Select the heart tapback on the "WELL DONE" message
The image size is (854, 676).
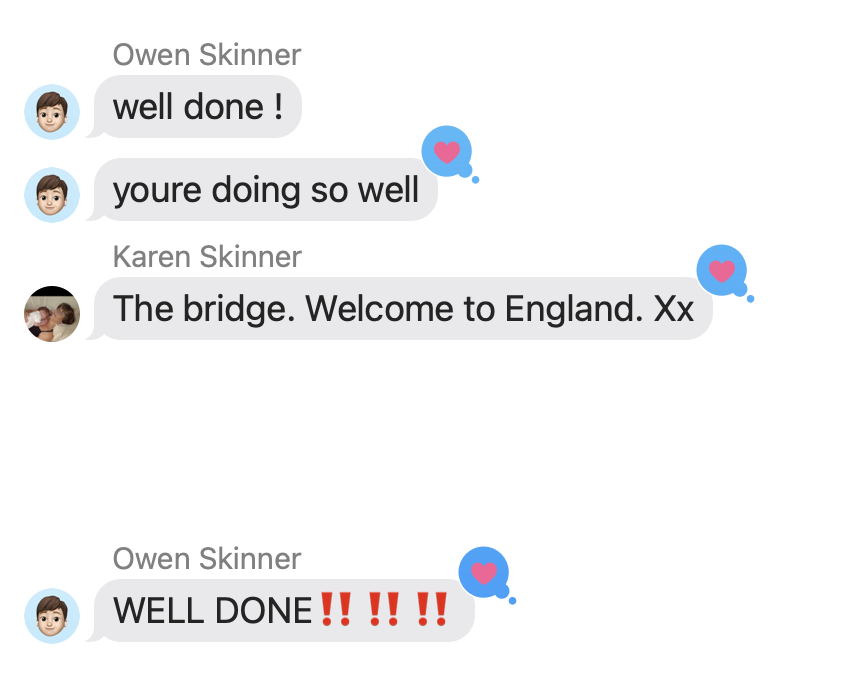[484, 573]
